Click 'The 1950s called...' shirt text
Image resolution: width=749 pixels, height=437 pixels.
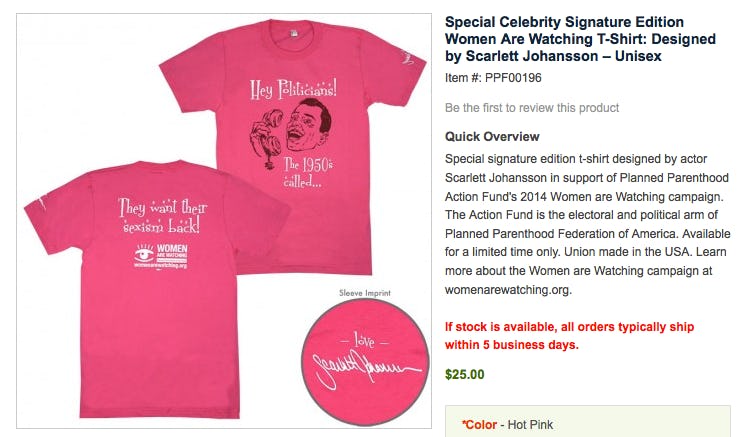[308, 172]
